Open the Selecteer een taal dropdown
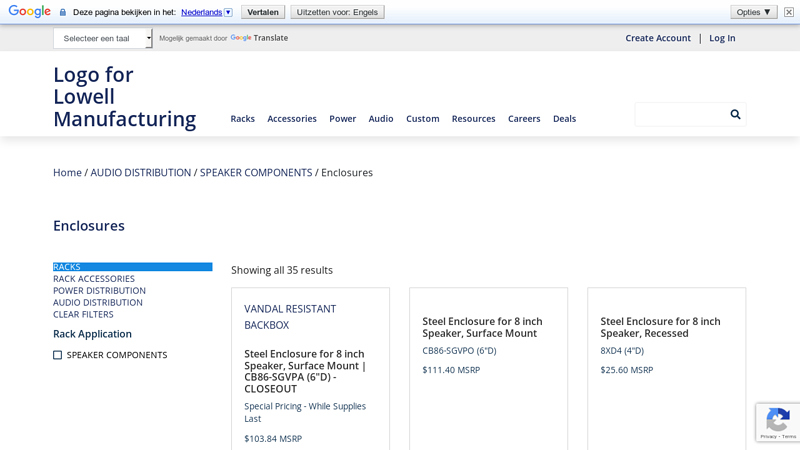800x450 pixels. tap(102, 38)
